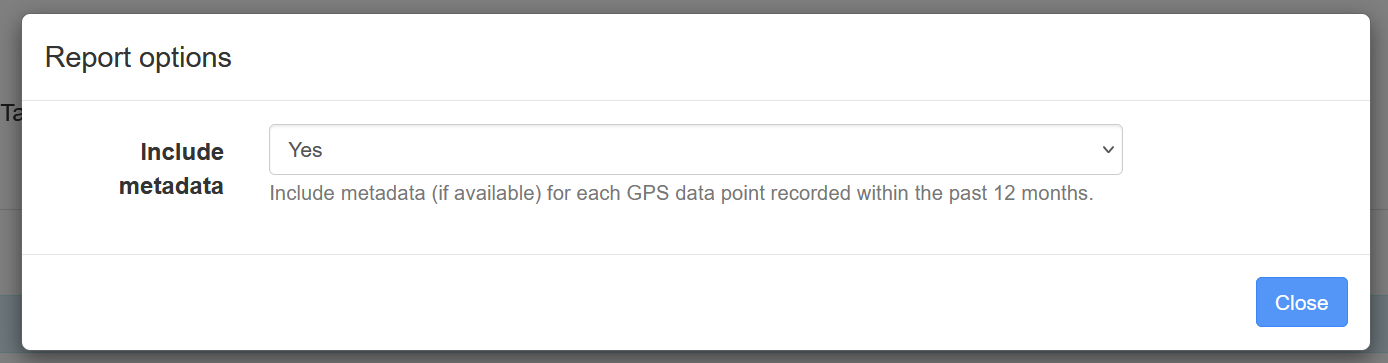1388x363 pixels.
Task: Click empty footer area left of Close
Action: [640, 302]
